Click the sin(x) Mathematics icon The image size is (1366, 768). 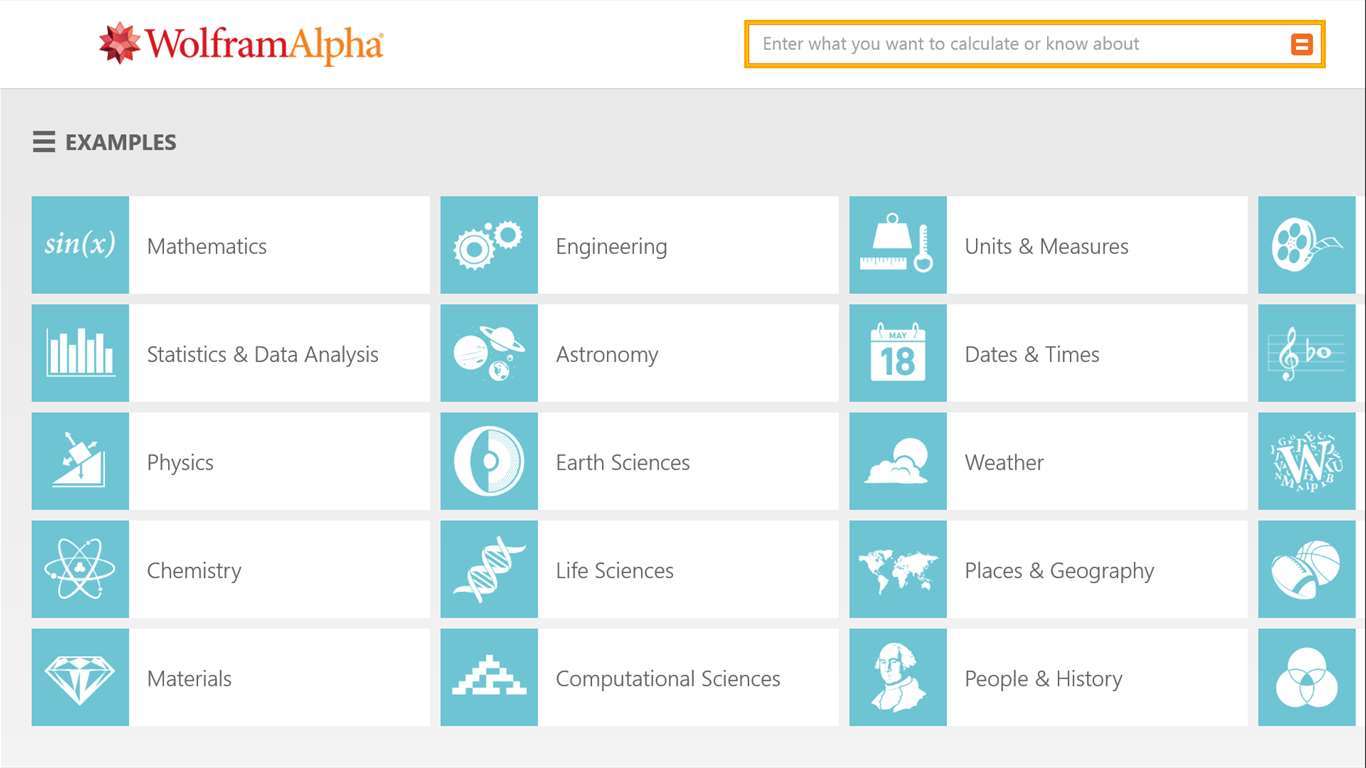[x=80, y=245]
